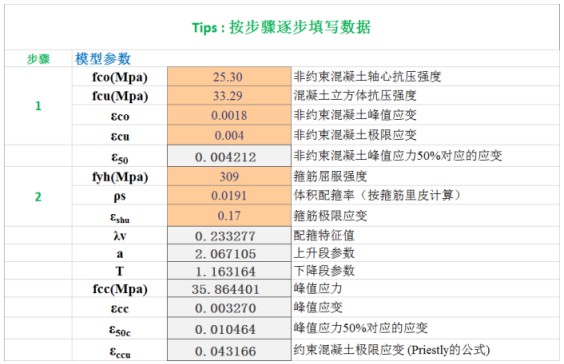564x364 pixels.
Task: Select the fyh input cell 309
Action: coord(229,176)
